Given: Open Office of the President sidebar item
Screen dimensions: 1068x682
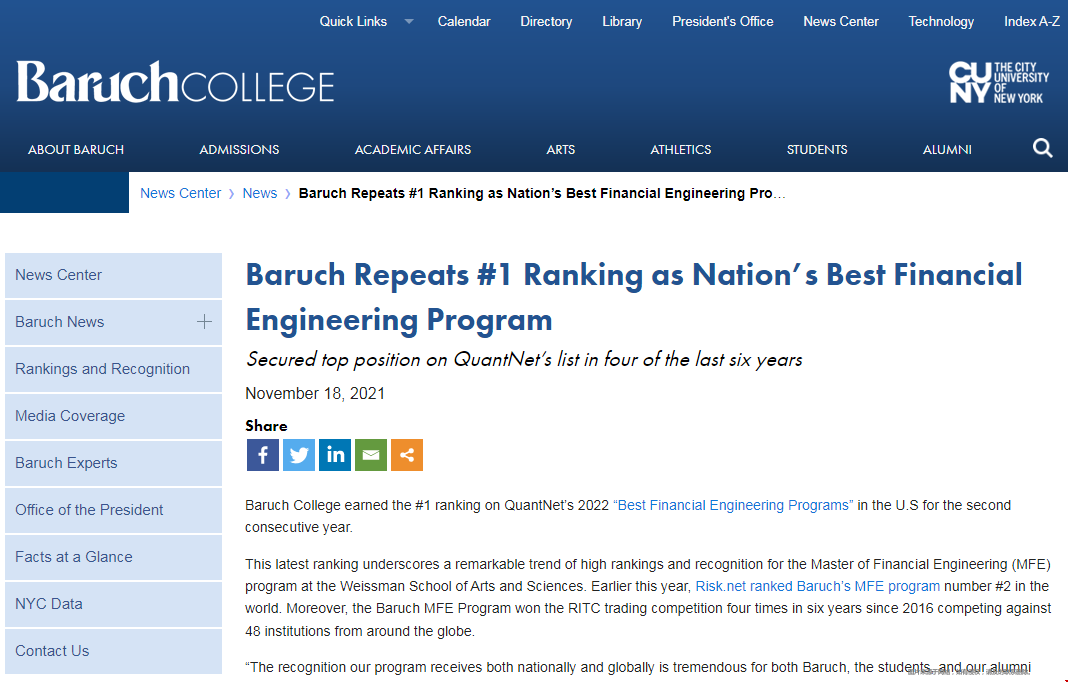Looking at the screenshot, I should click(113, 510).
